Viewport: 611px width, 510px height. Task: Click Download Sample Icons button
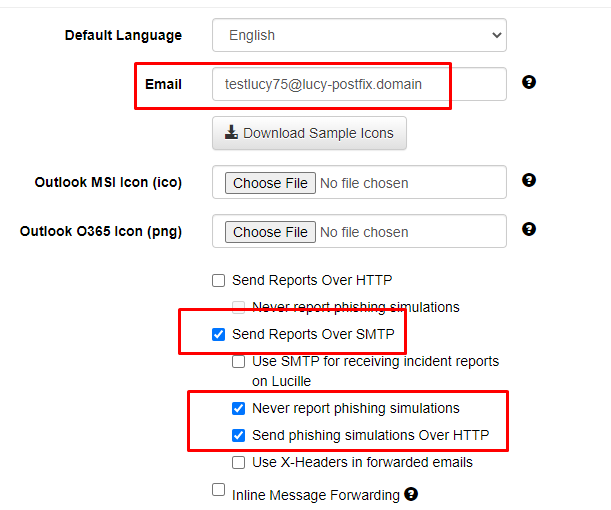309,133
